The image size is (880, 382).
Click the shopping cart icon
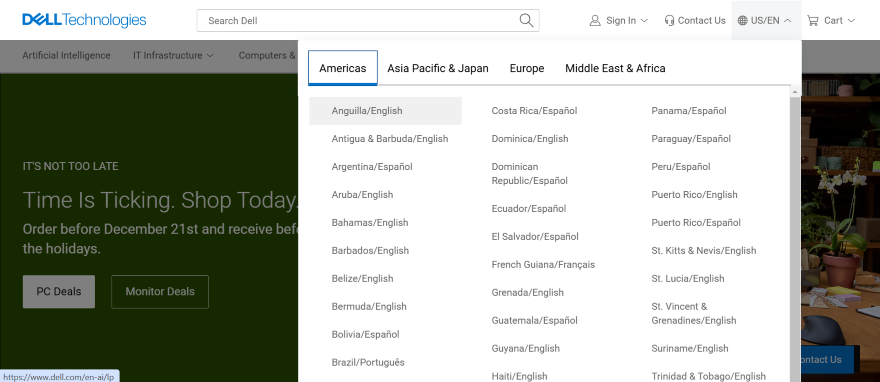813,21
